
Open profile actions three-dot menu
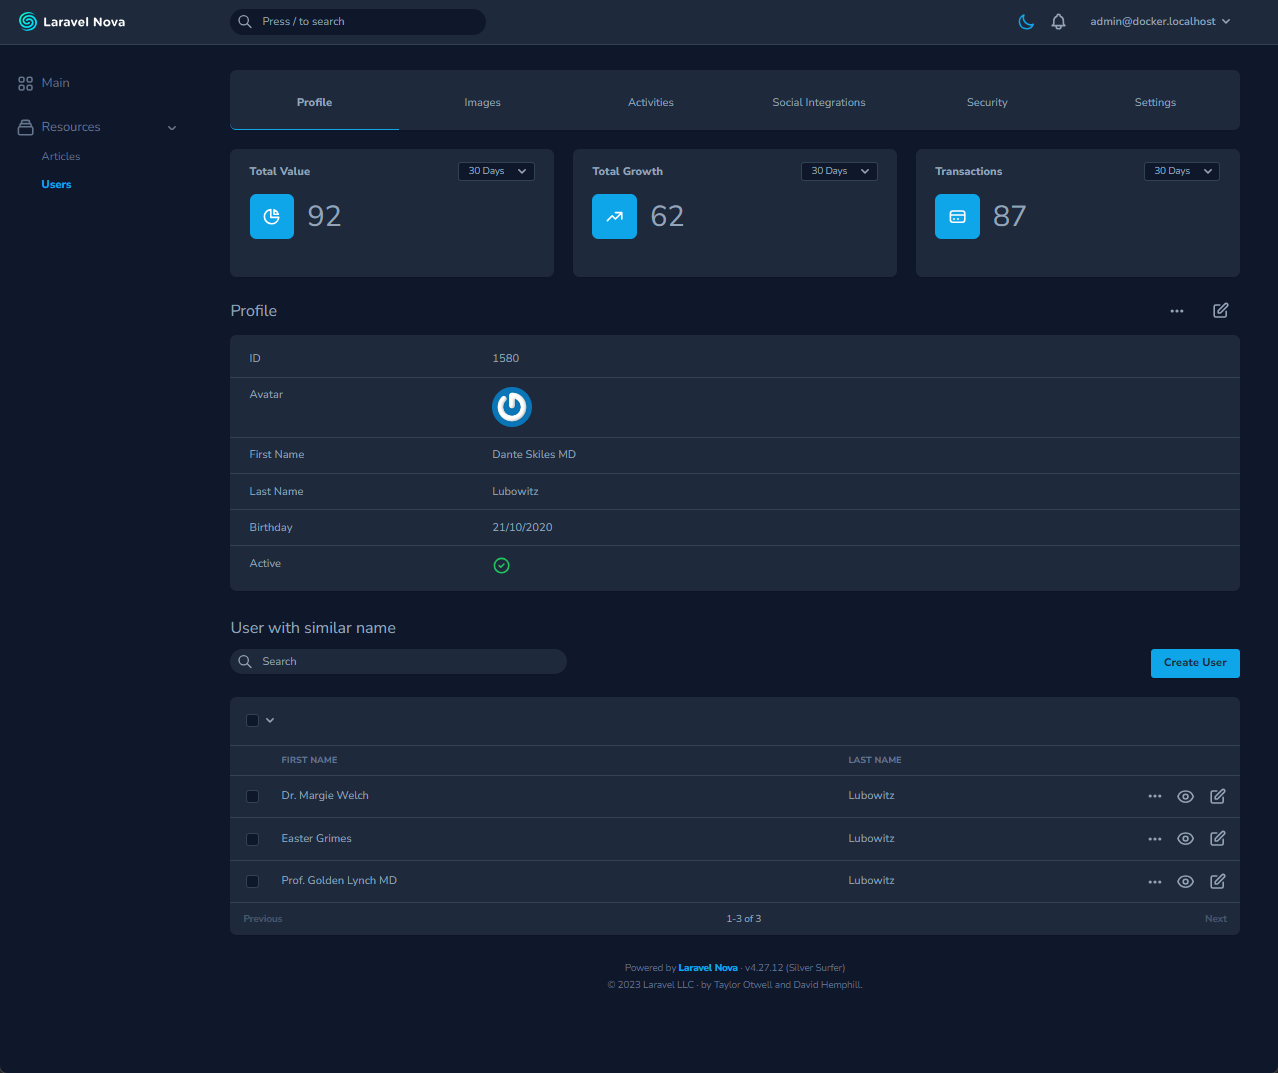1177,311
